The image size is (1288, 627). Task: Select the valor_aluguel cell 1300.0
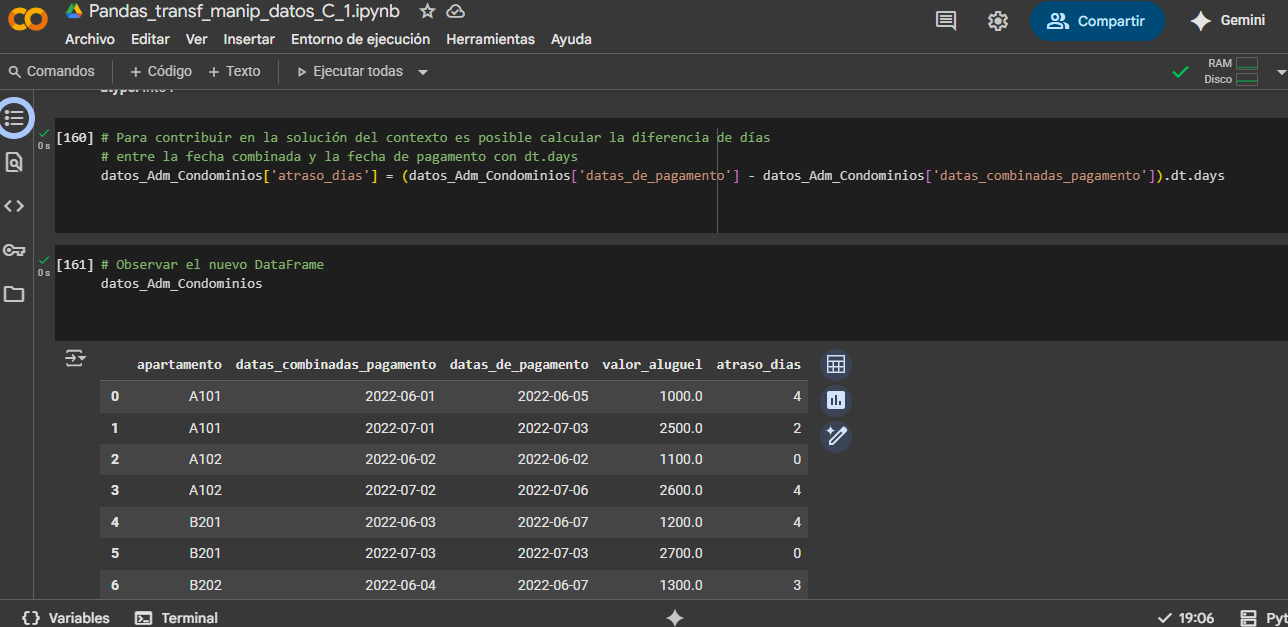[x=681, y=585]
